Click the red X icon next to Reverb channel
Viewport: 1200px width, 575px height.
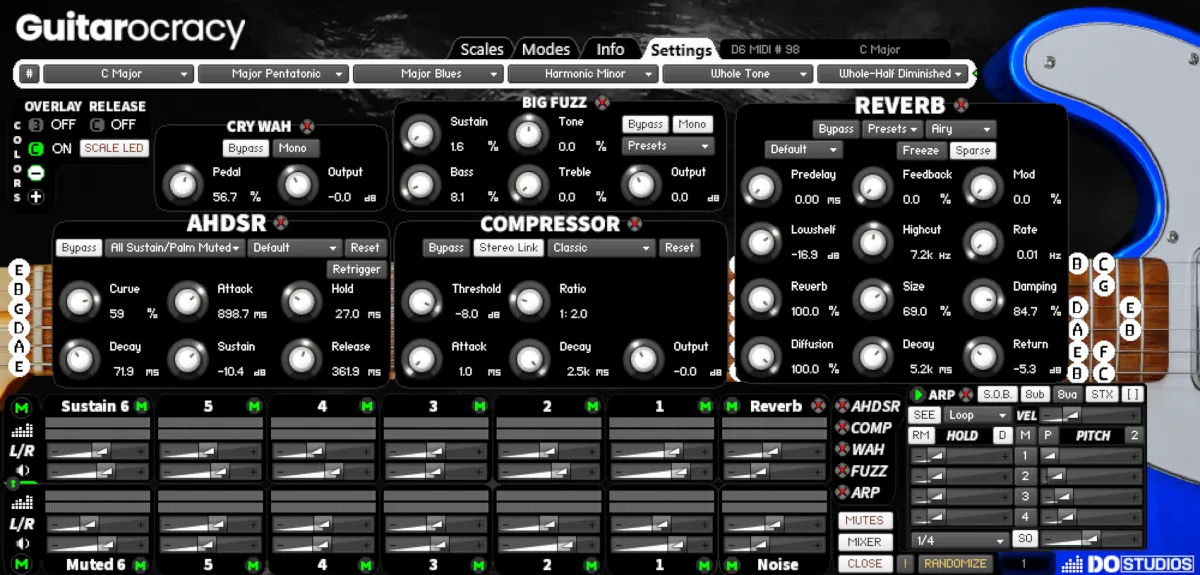819,406
